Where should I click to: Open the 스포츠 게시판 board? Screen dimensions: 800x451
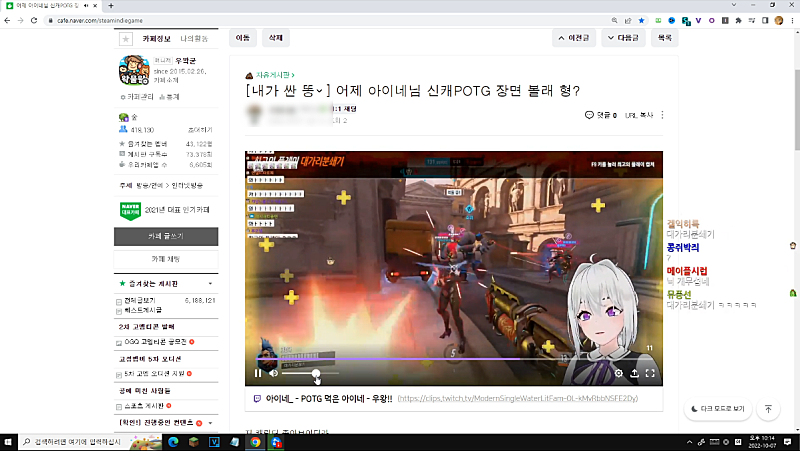point(144,406)
